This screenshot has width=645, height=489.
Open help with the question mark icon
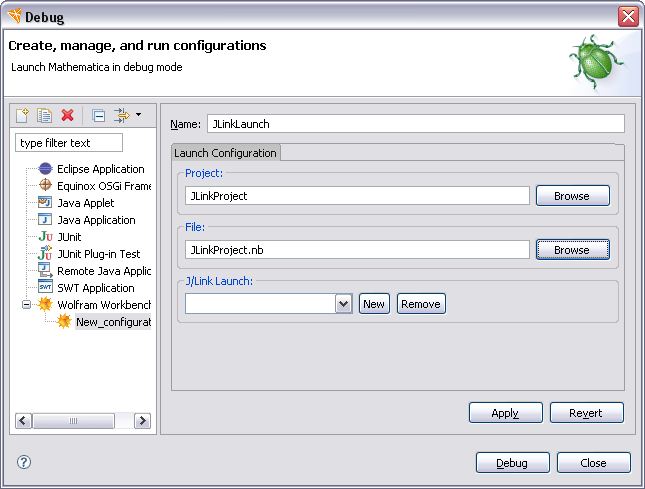24,462
